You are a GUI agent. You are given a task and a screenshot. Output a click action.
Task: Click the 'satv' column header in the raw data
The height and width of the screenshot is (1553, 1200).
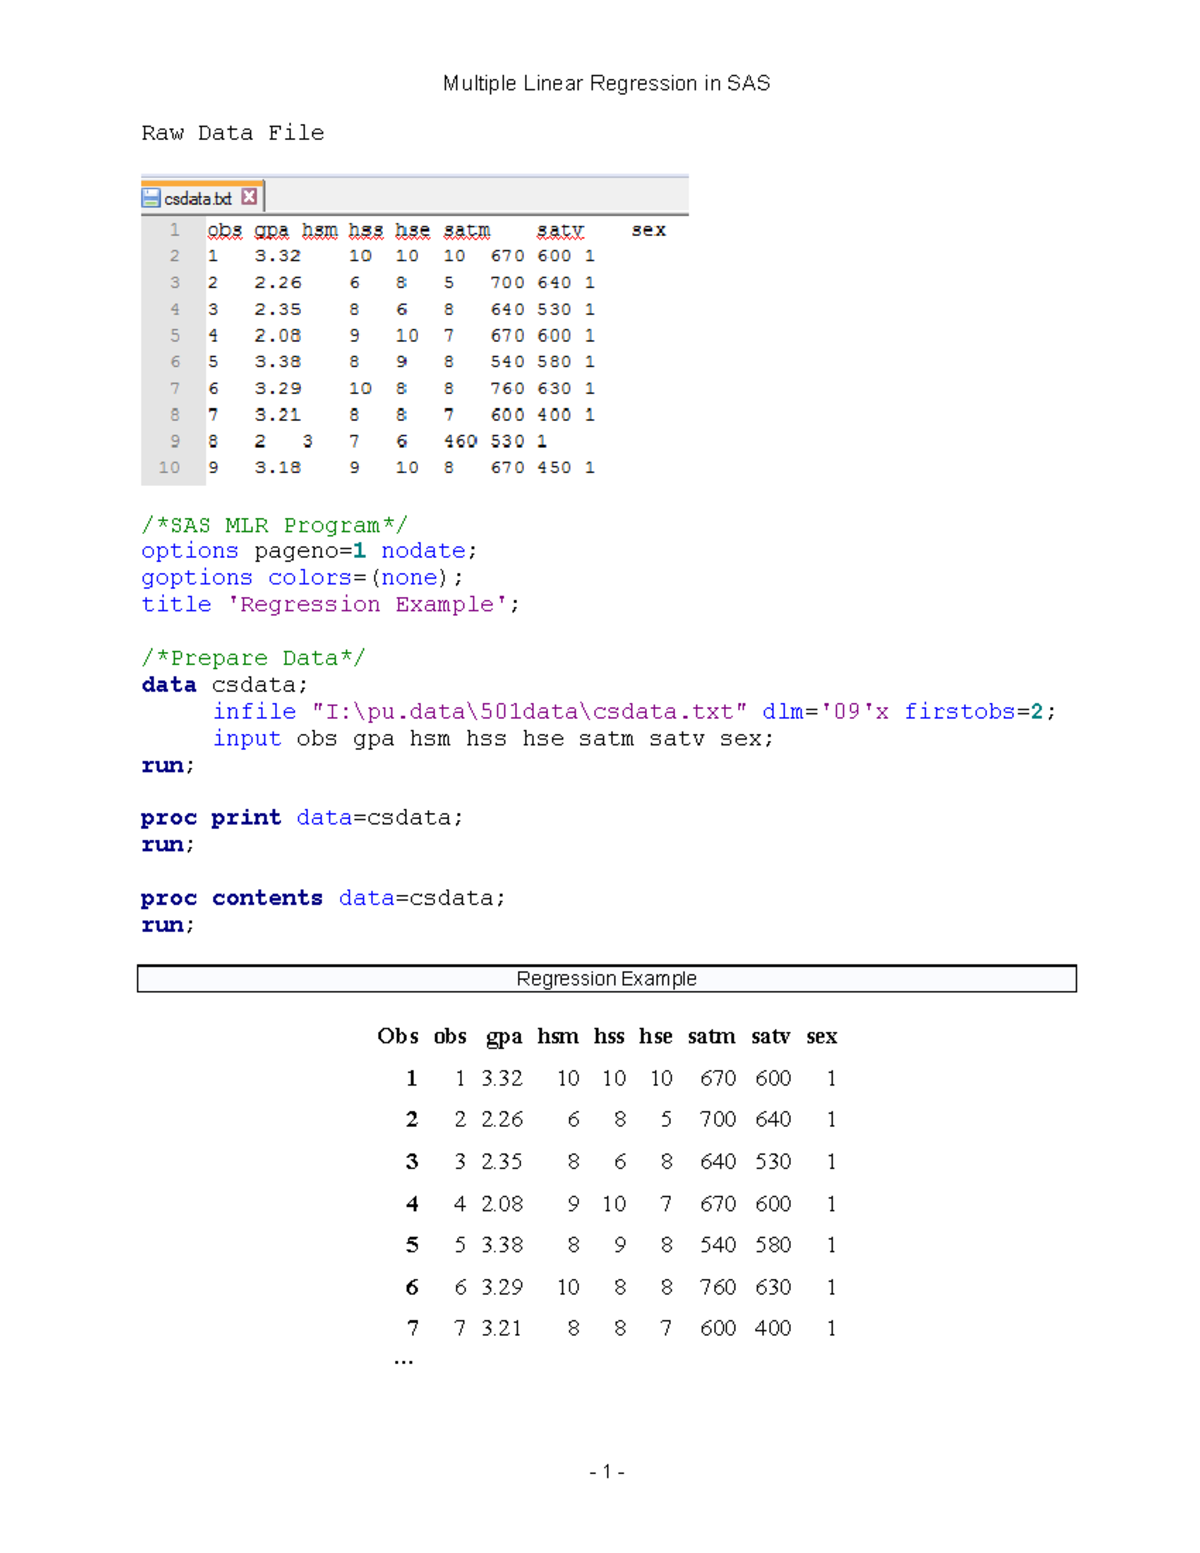[559, 229]
